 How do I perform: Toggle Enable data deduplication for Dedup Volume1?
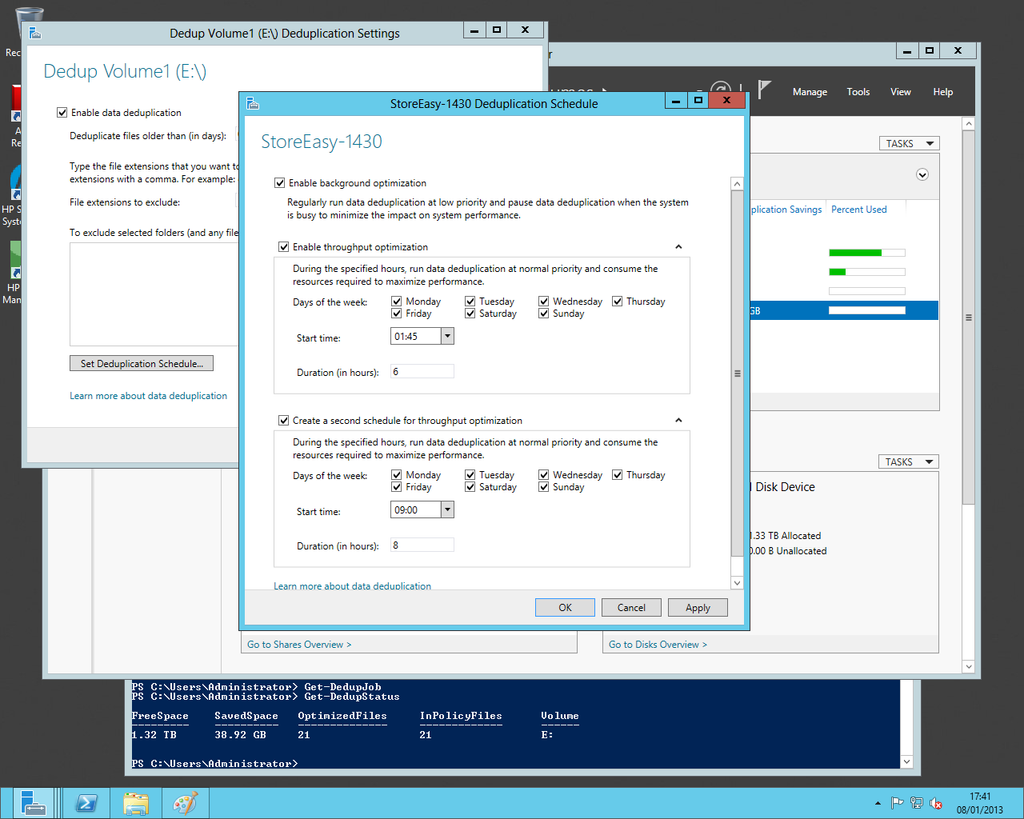coord(62,112)
